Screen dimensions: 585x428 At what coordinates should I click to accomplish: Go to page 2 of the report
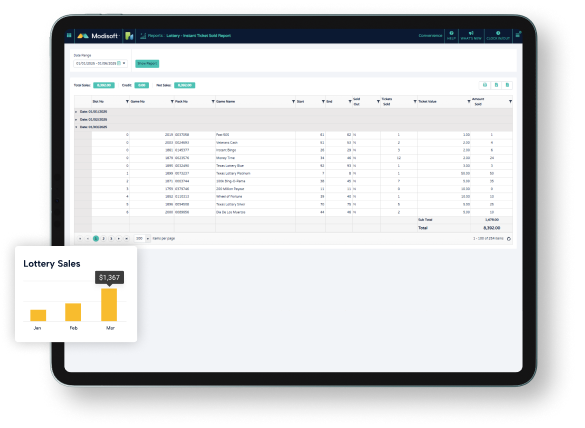[103, 238]
